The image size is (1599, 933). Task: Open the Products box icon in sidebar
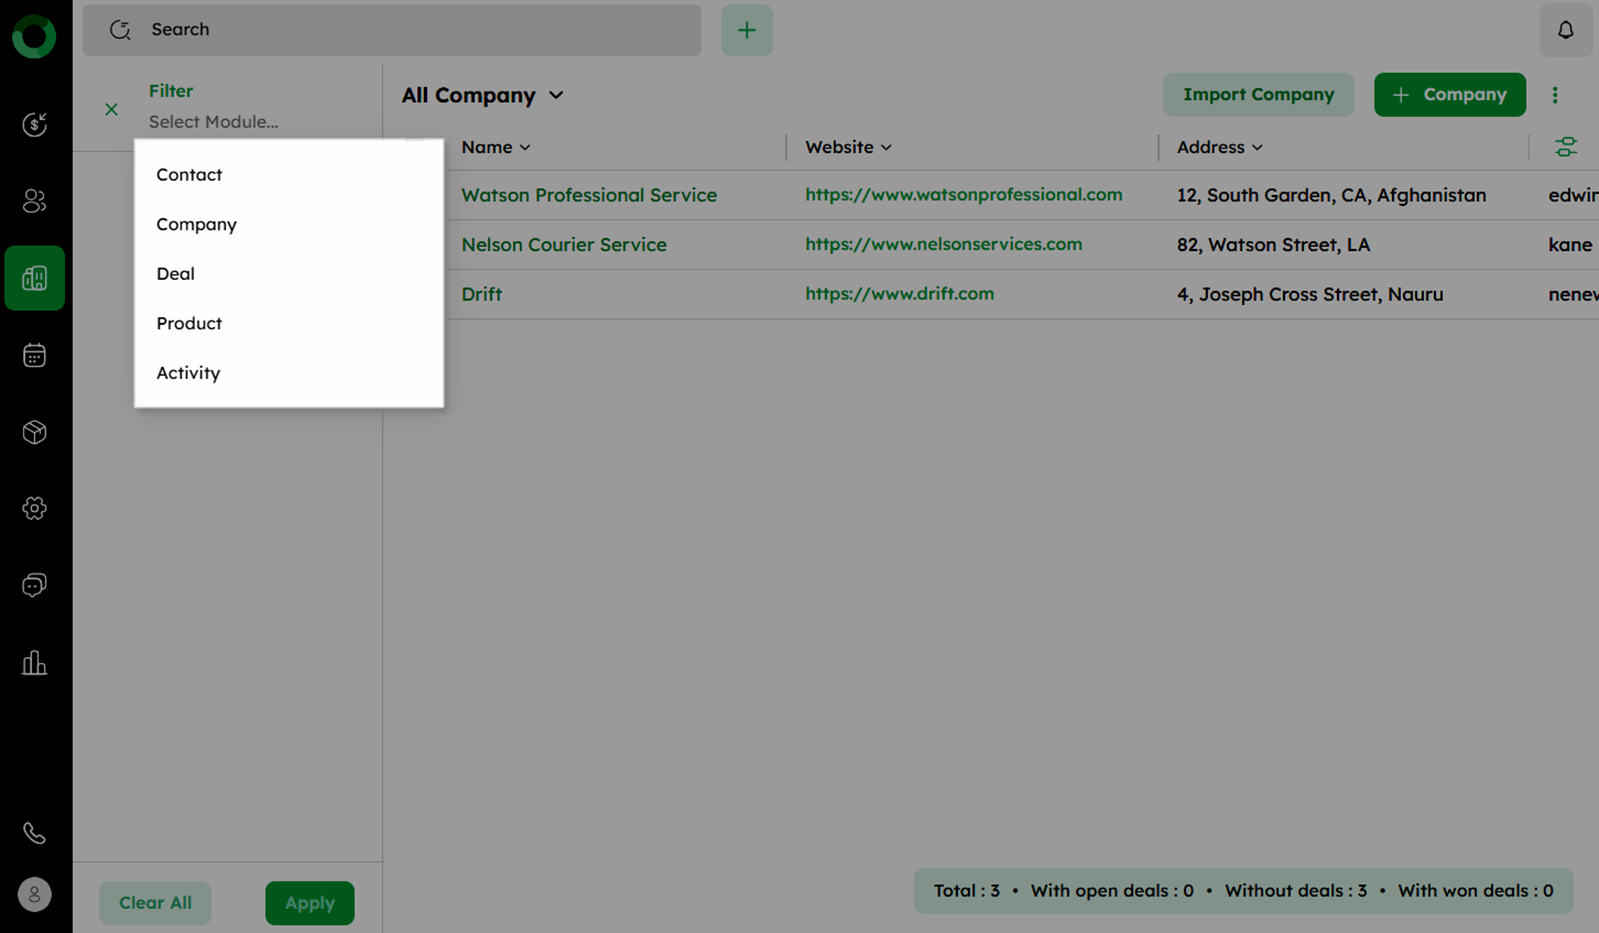pos(35,432)
